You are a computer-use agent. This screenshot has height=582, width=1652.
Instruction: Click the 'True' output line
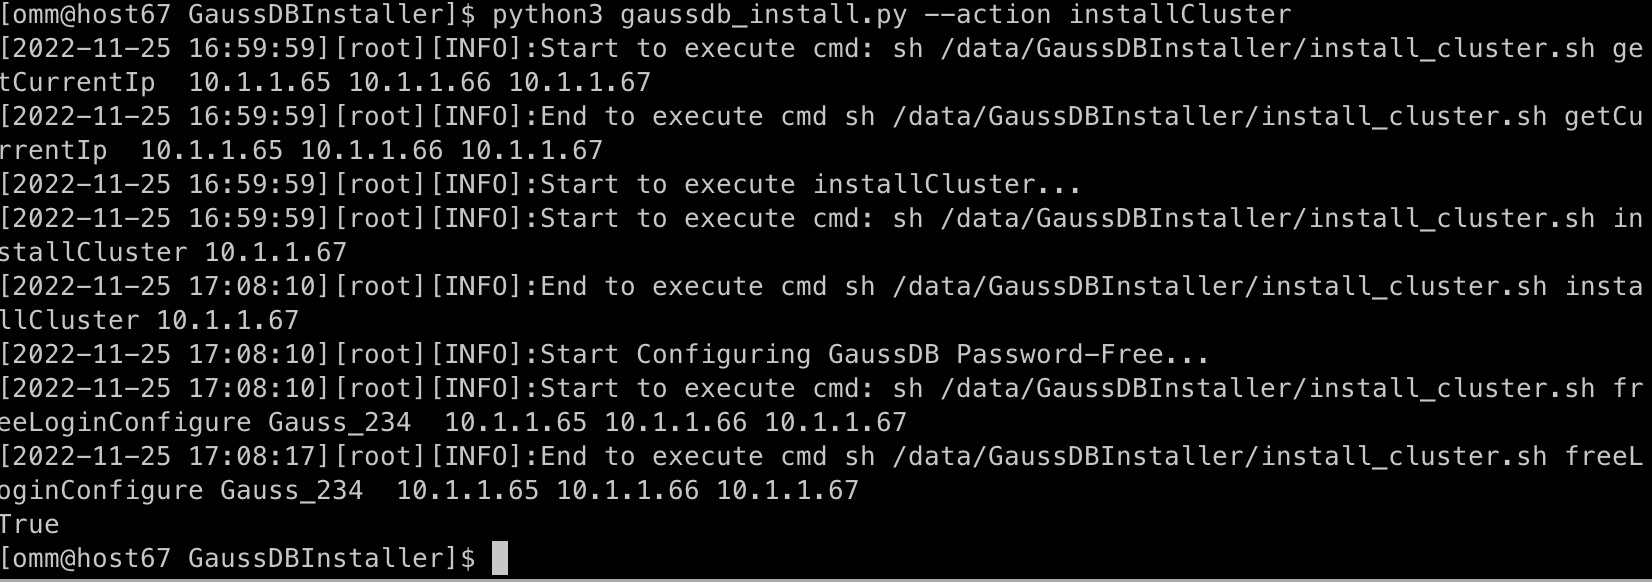(30, 524)
